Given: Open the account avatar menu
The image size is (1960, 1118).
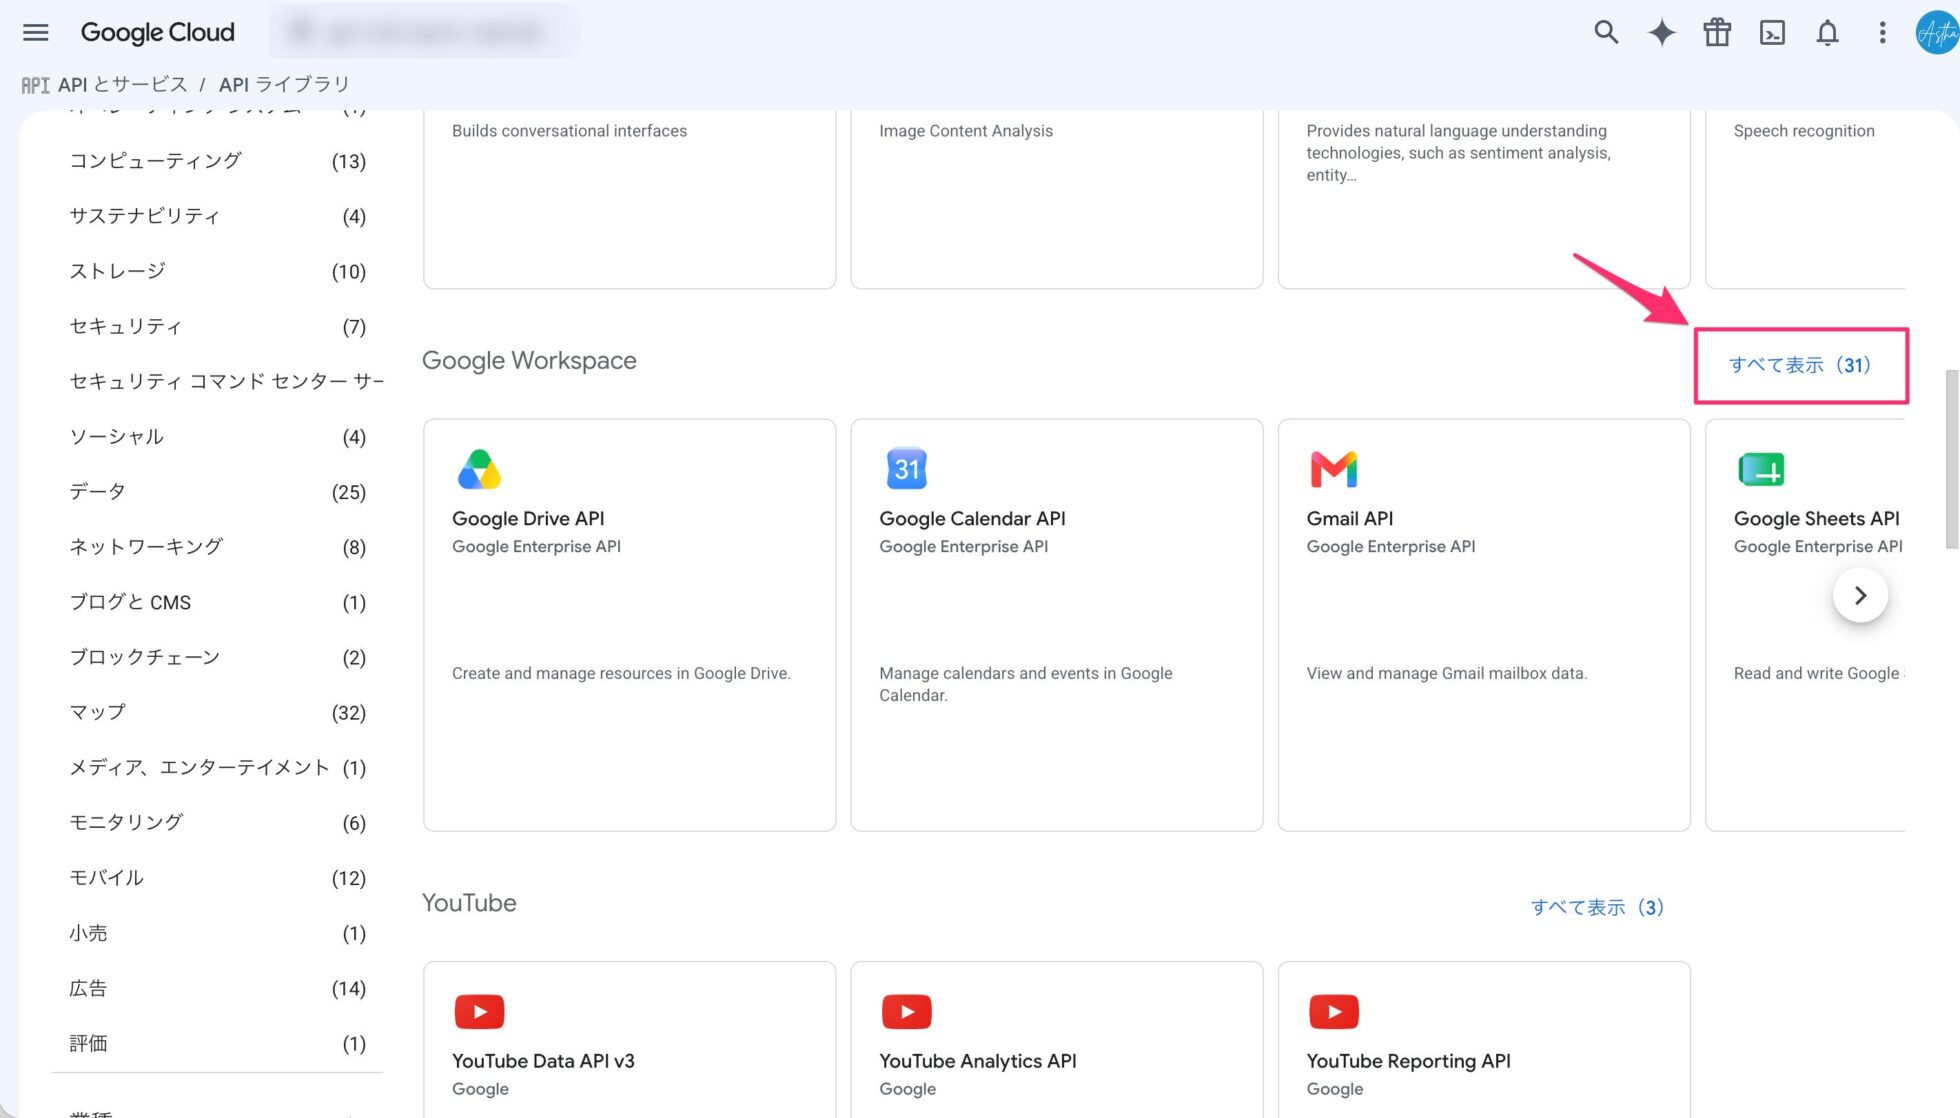Looking at the screenshot, I should click(1938, 32).
